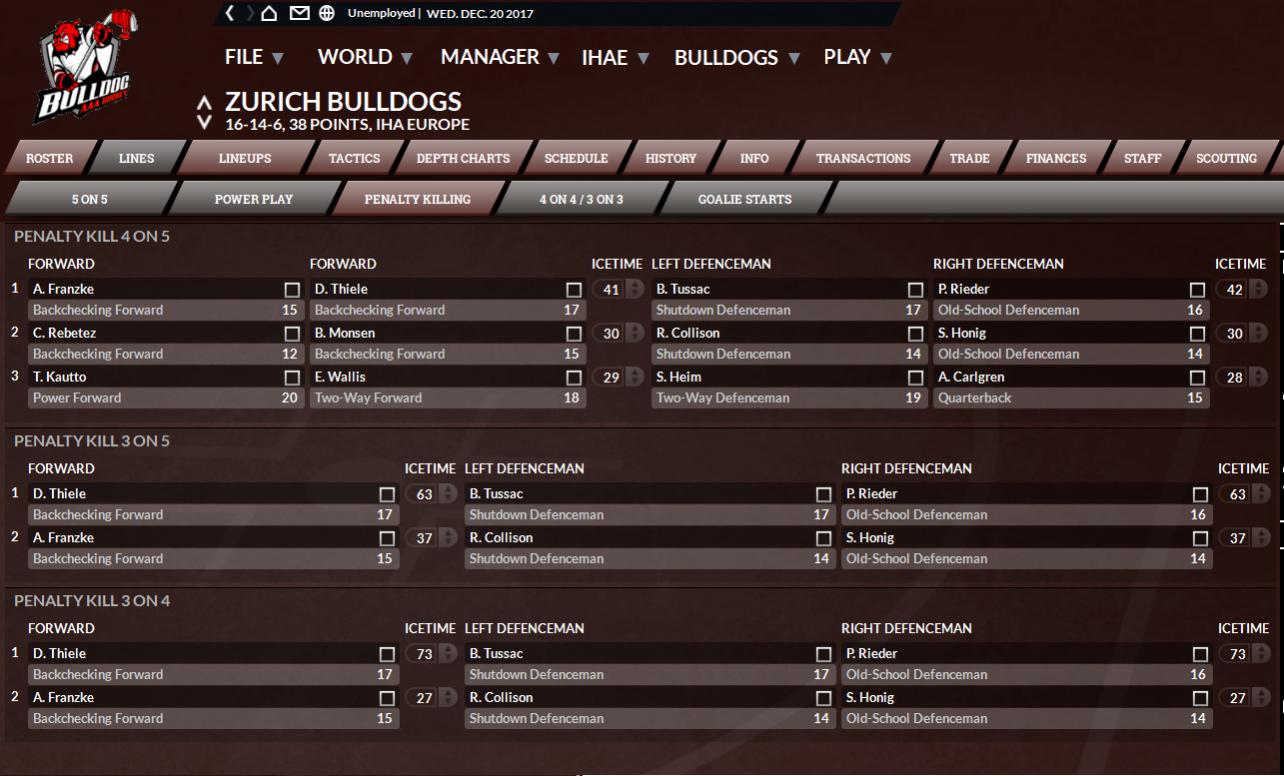
Task: Click E. Wallis's Two-Way Forward role
Action: [368, 398]
